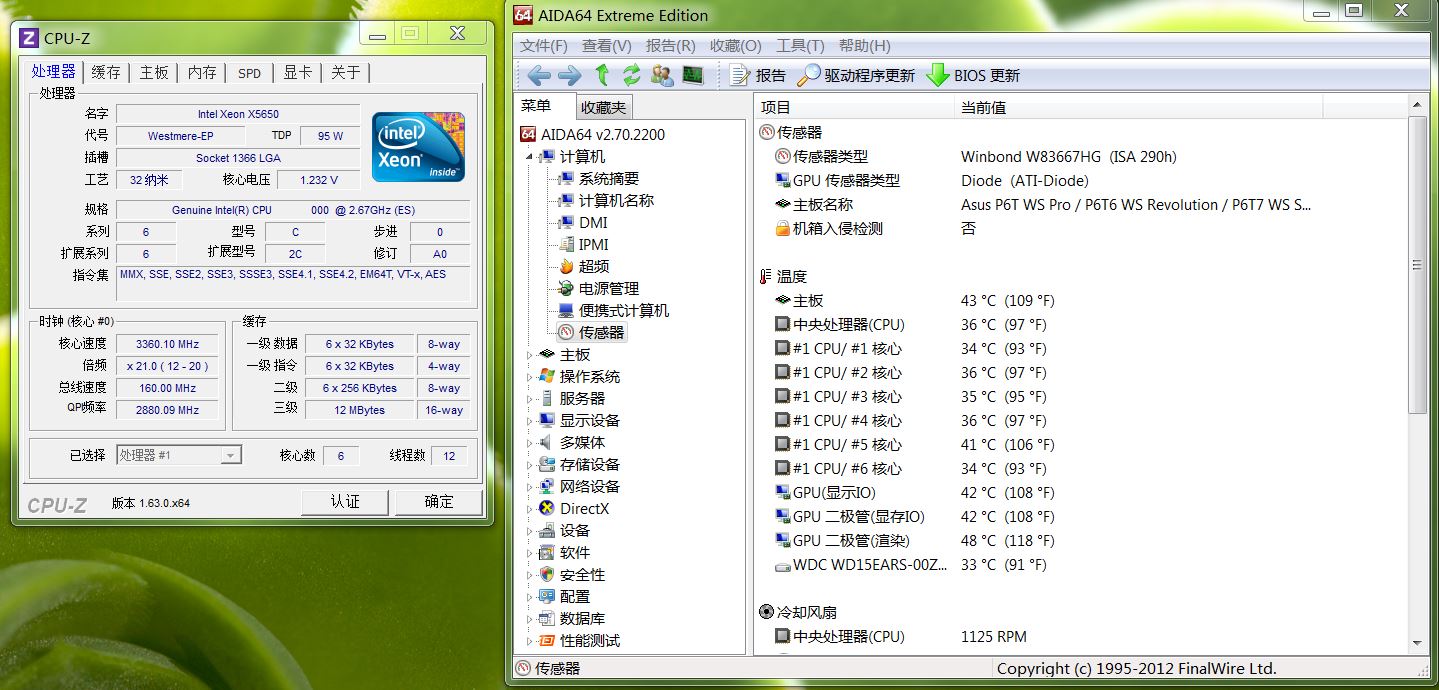
Task: Switch to the 收藏夹 tab in AIDA64
Action: point(604,107)
